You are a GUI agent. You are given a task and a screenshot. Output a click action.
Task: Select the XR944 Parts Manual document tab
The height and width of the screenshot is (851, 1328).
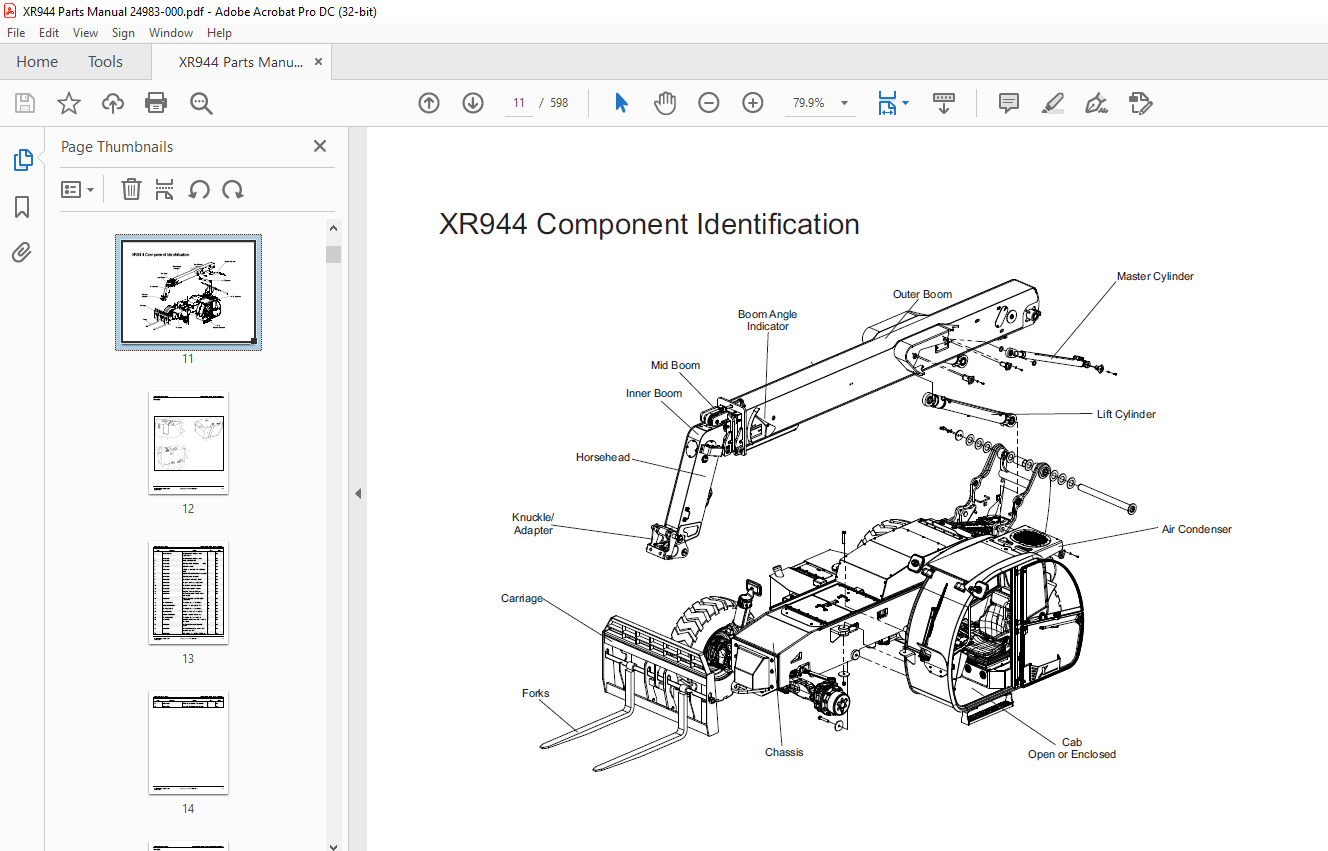point(240,62)
